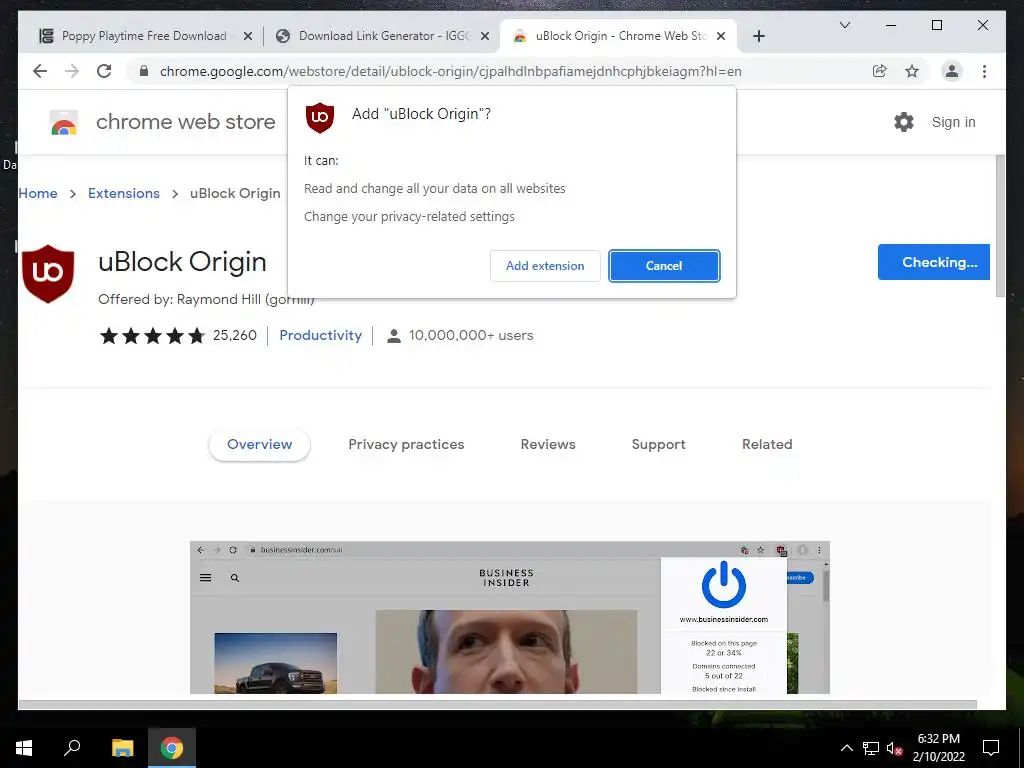The height and width of the screenshot is (768, 1024).
Task: Click 'Offered by: Raymond Hill' text
Action: pyautogui.click(x=206, y=299)
